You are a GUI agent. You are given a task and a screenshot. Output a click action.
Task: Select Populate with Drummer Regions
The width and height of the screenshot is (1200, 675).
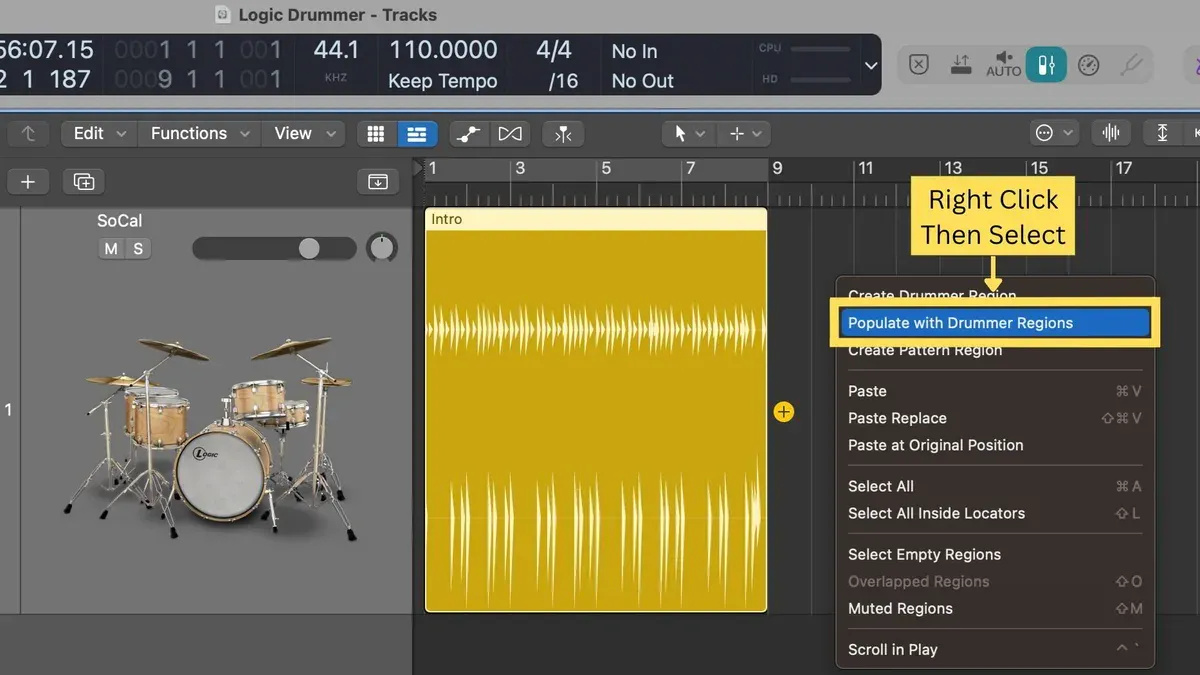pyautogui.click(x=995, y=323)
